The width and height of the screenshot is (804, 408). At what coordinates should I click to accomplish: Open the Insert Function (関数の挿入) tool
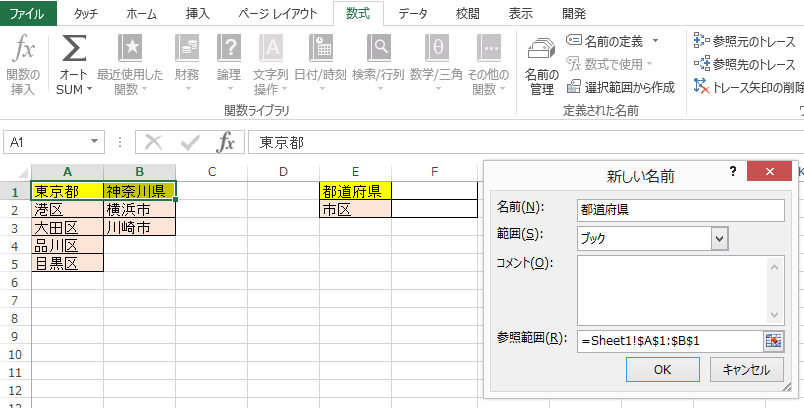click(x=23, y=65)
